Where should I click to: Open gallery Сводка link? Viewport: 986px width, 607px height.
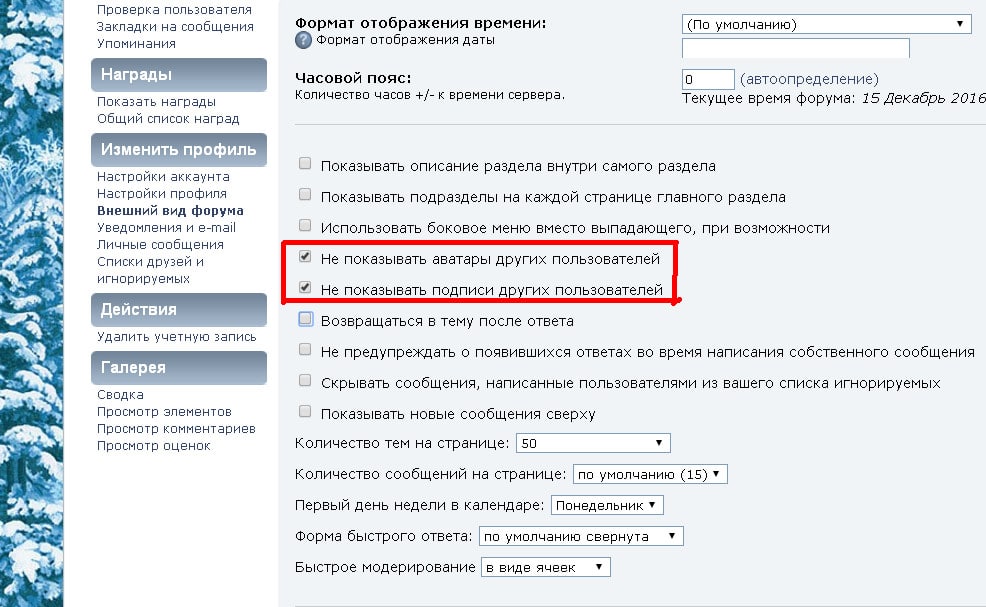pyautogui.click(x=120, y=394)
